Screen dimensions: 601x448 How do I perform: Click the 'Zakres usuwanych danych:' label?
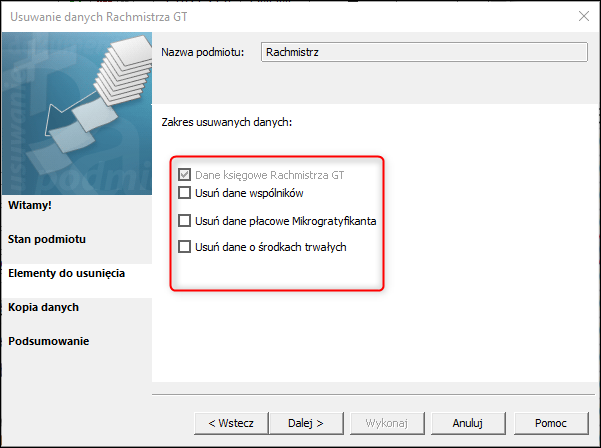click(227, 122)
